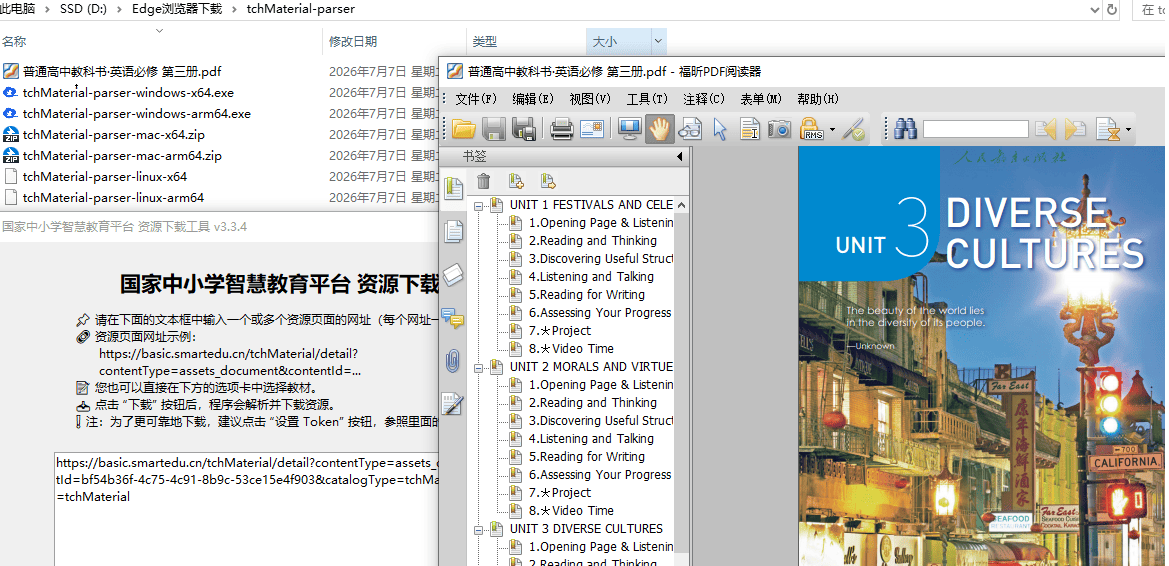
Task: Collapse the UNIT 2 MORALS AND VIRTUES node
Action: (479, 367)
